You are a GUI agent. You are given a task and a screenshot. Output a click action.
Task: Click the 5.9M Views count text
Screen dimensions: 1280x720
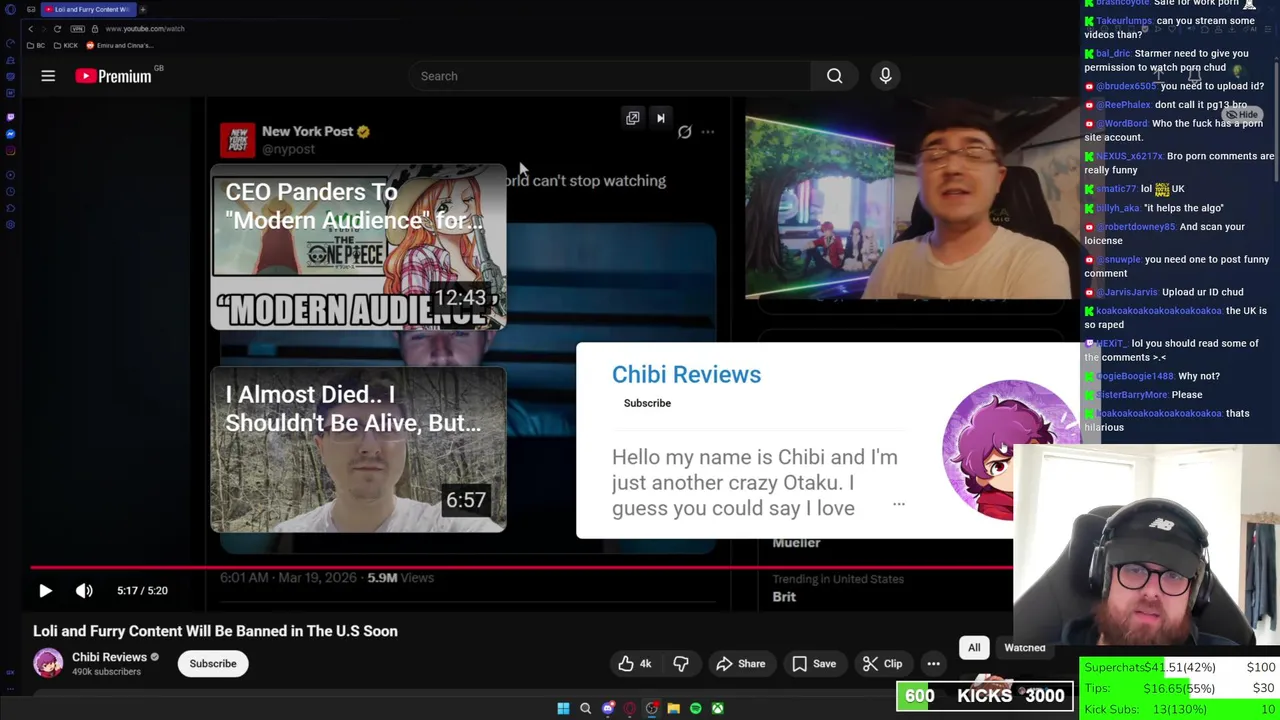(400, 578)
